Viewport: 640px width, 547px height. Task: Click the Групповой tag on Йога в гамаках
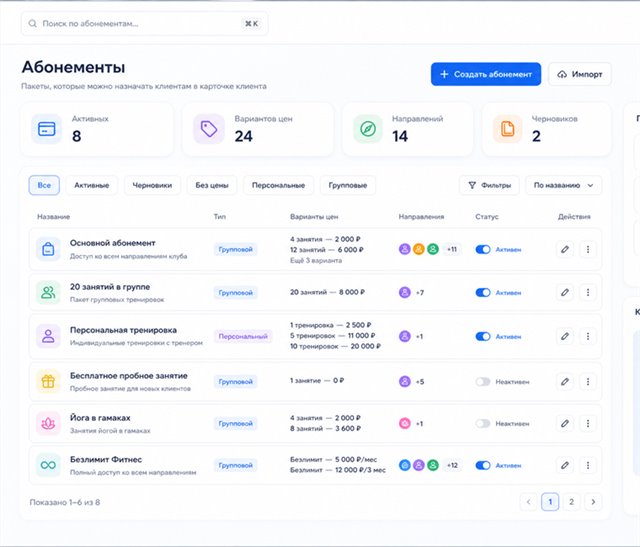[236, 424]
